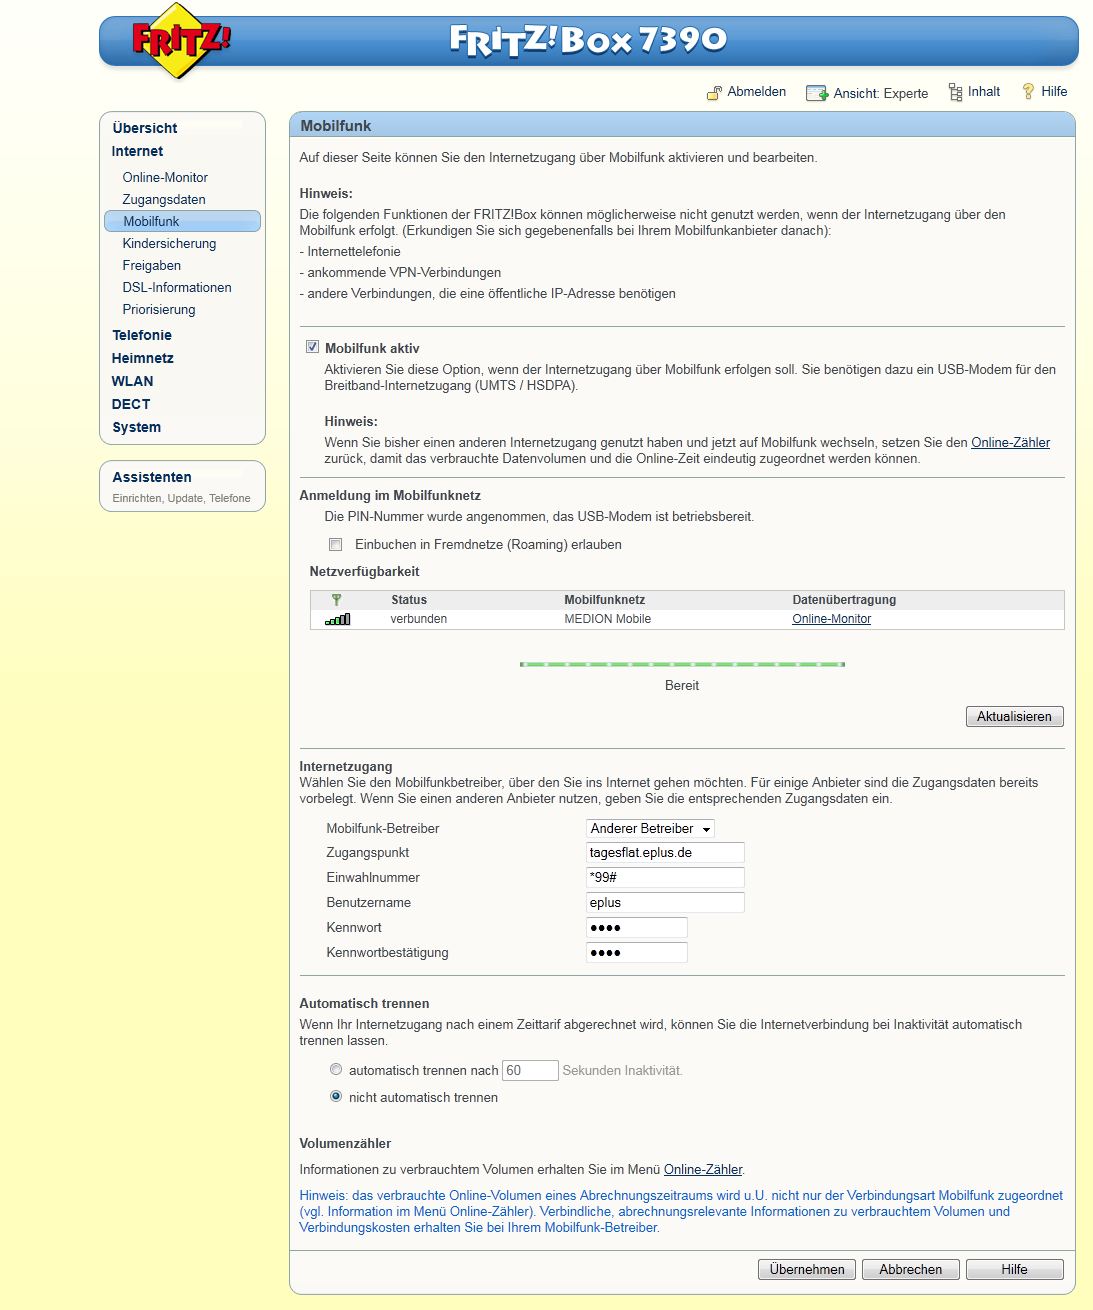
Task: Open Übersicht in the sidebar
Action: (x=145, y=128)
